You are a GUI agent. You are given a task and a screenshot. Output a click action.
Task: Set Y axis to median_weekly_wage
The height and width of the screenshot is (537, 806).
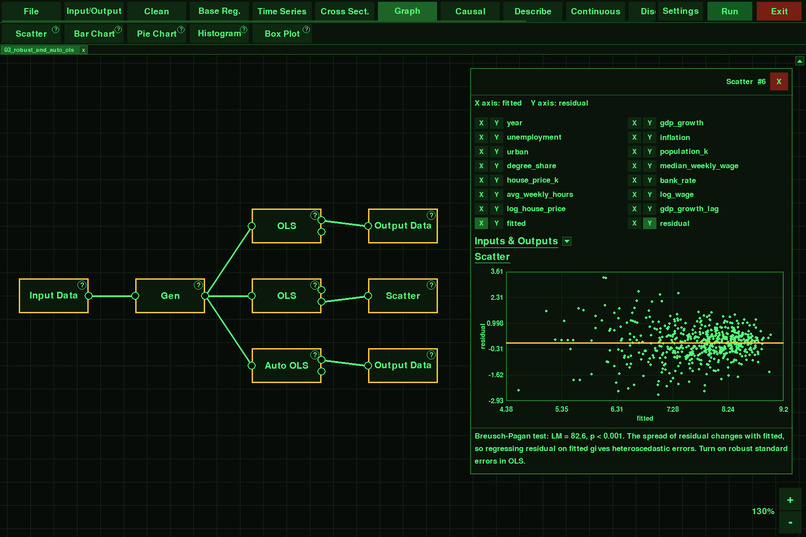tap(650, 166)
